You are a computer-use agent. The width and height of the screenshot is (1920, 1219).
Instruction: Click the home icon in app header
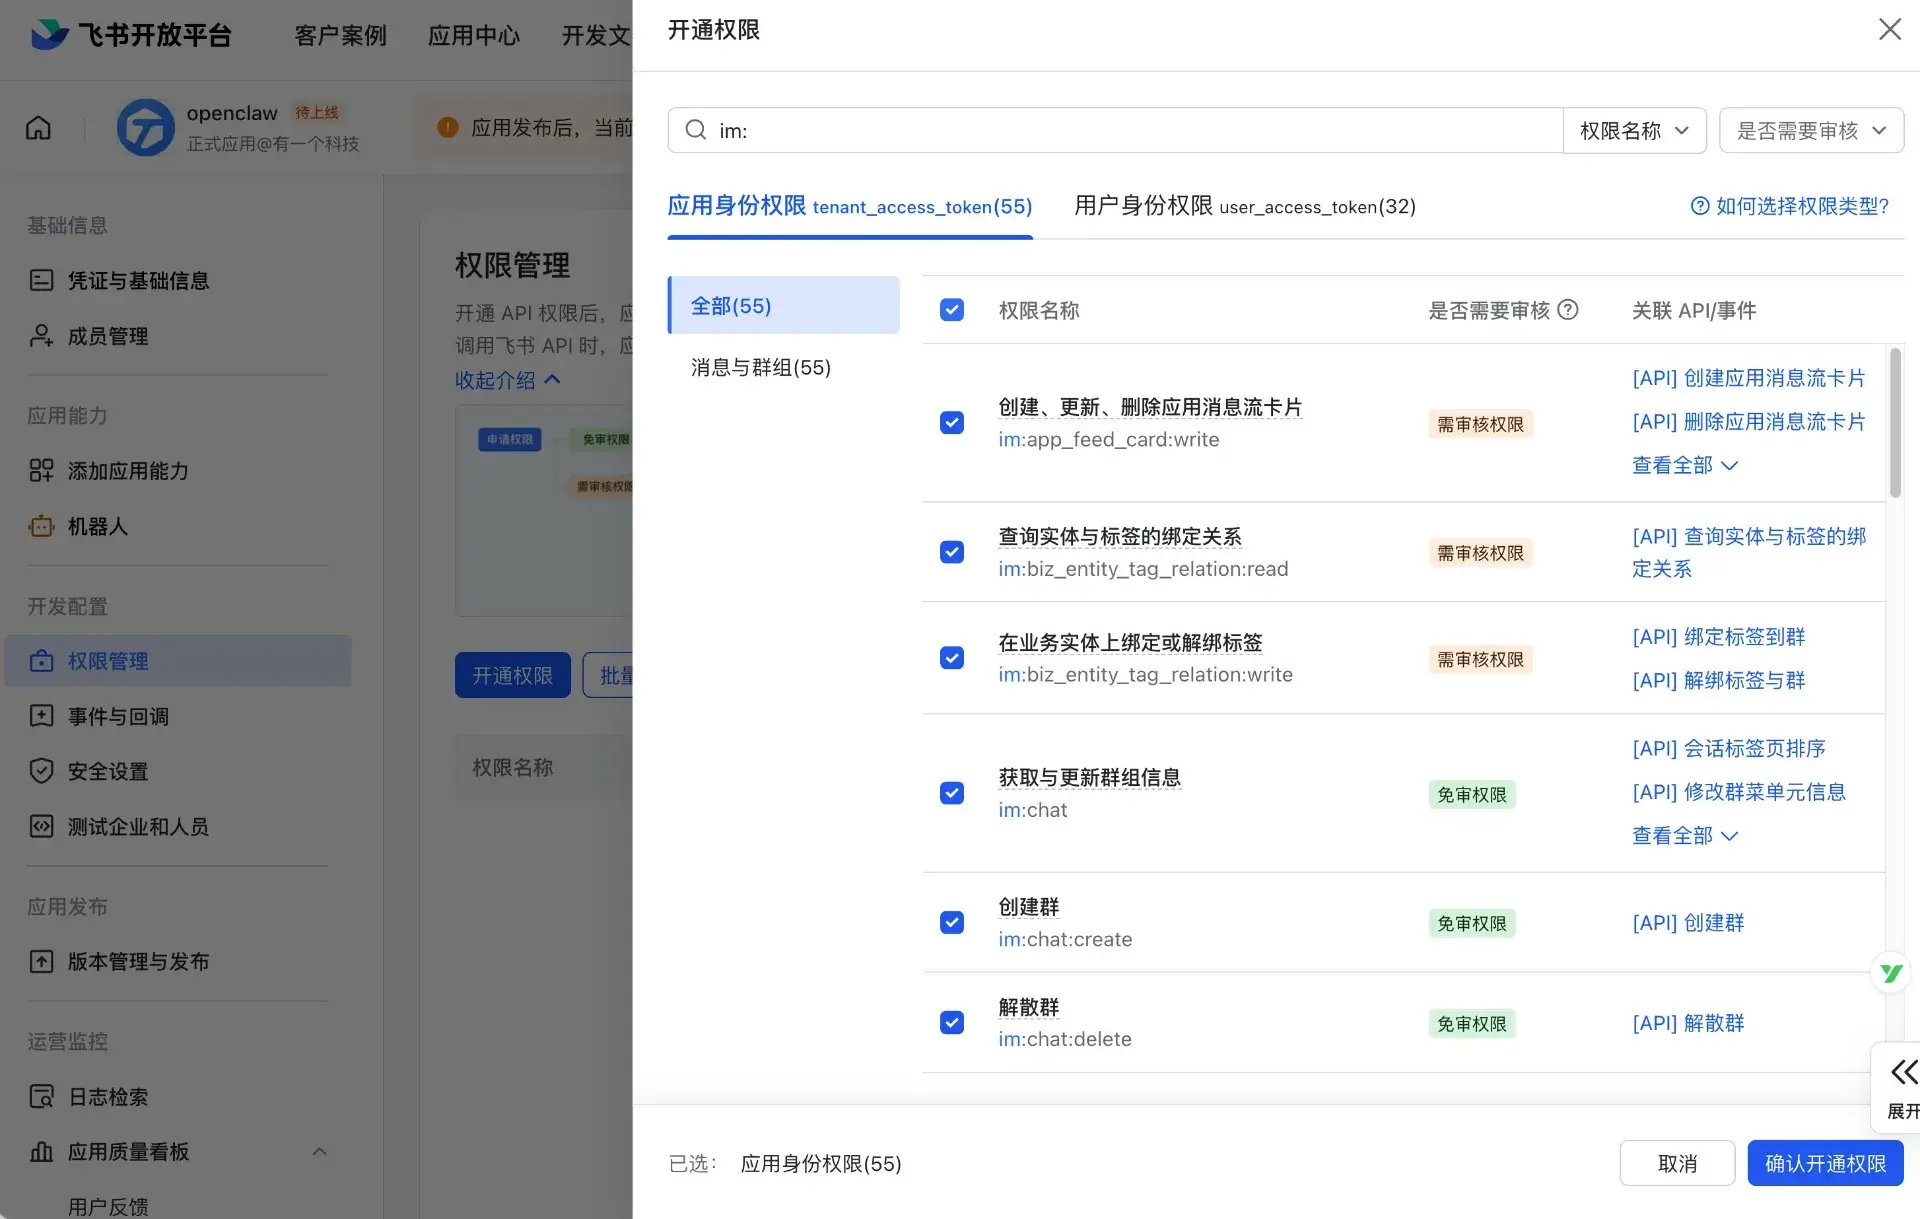pos(38,128)
